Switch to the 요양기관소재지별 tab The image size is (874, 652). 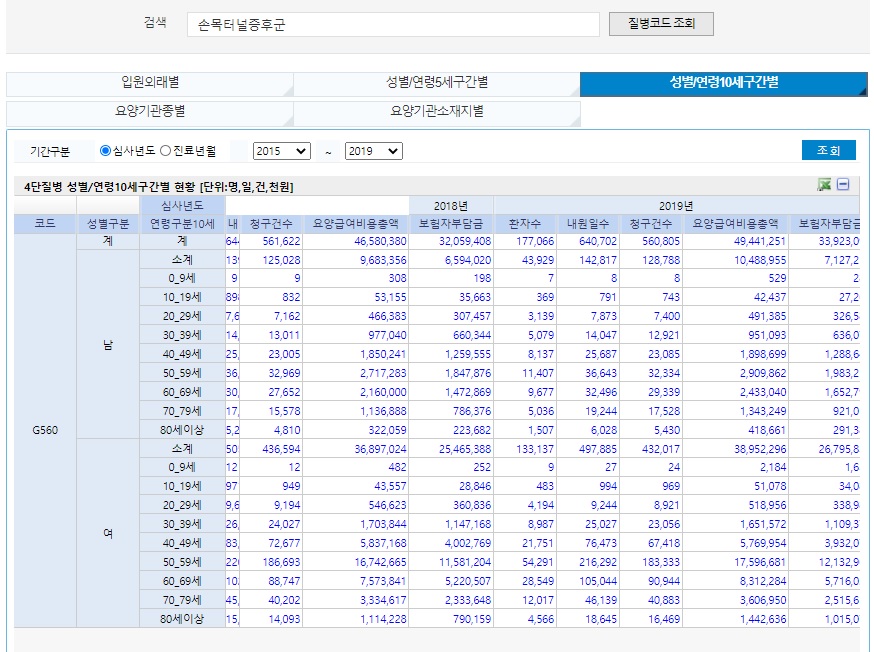[x=437, y=112]
